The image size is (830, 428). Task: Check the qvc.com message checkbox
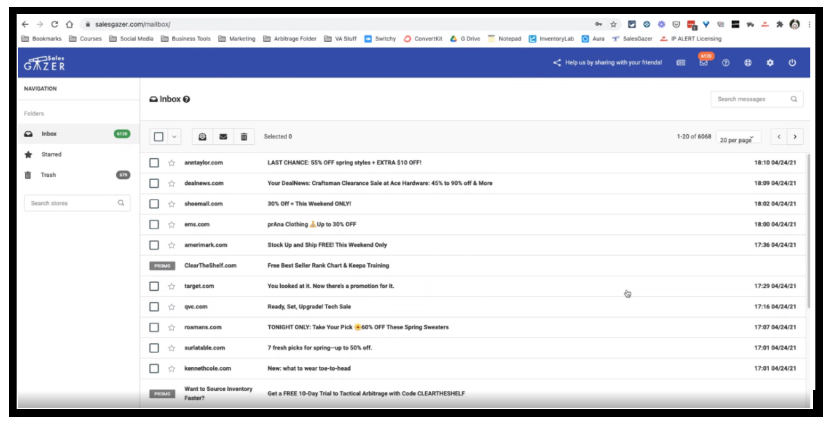pyautogui.click(x=154, y=307)
